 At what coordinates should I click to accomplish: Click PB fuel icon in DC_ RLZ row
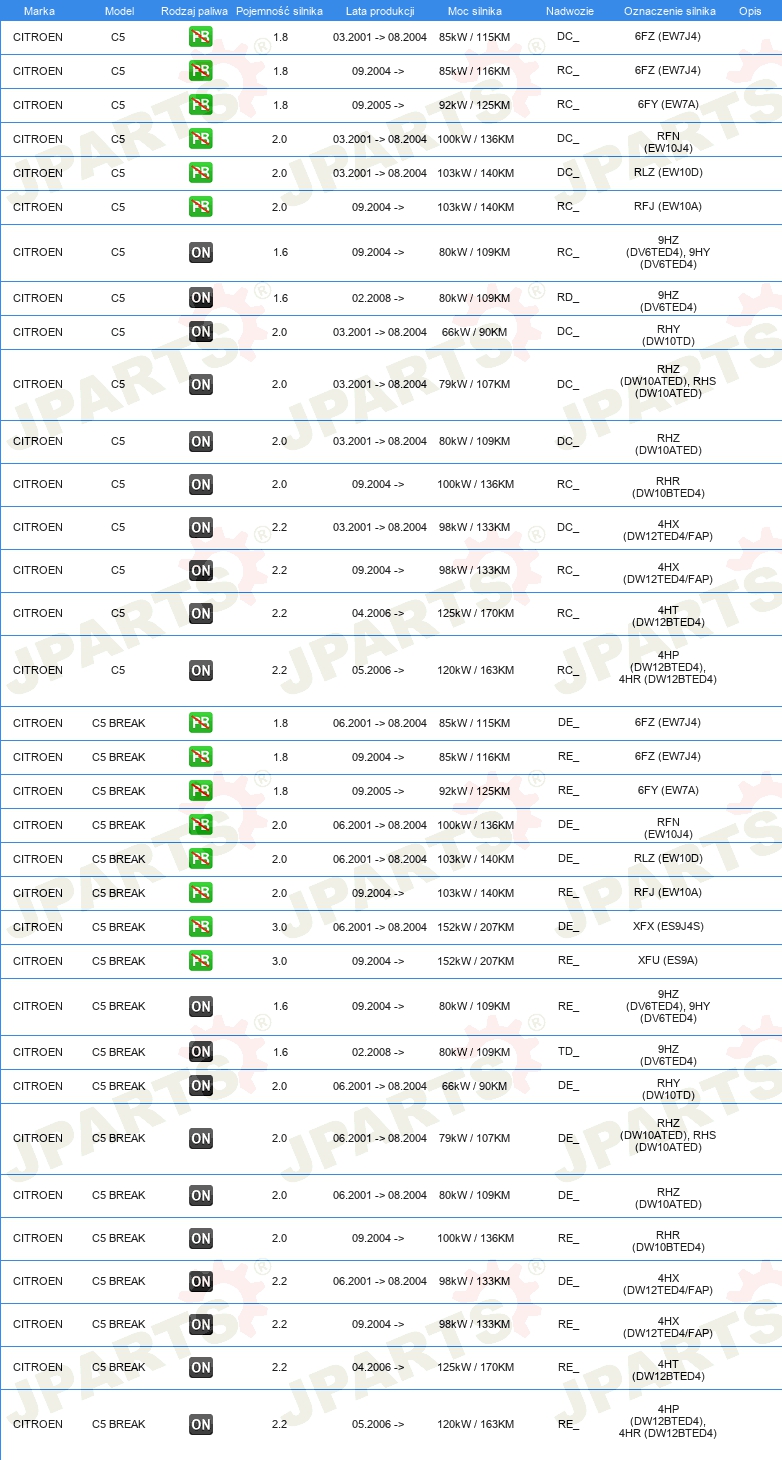[201, 173]
